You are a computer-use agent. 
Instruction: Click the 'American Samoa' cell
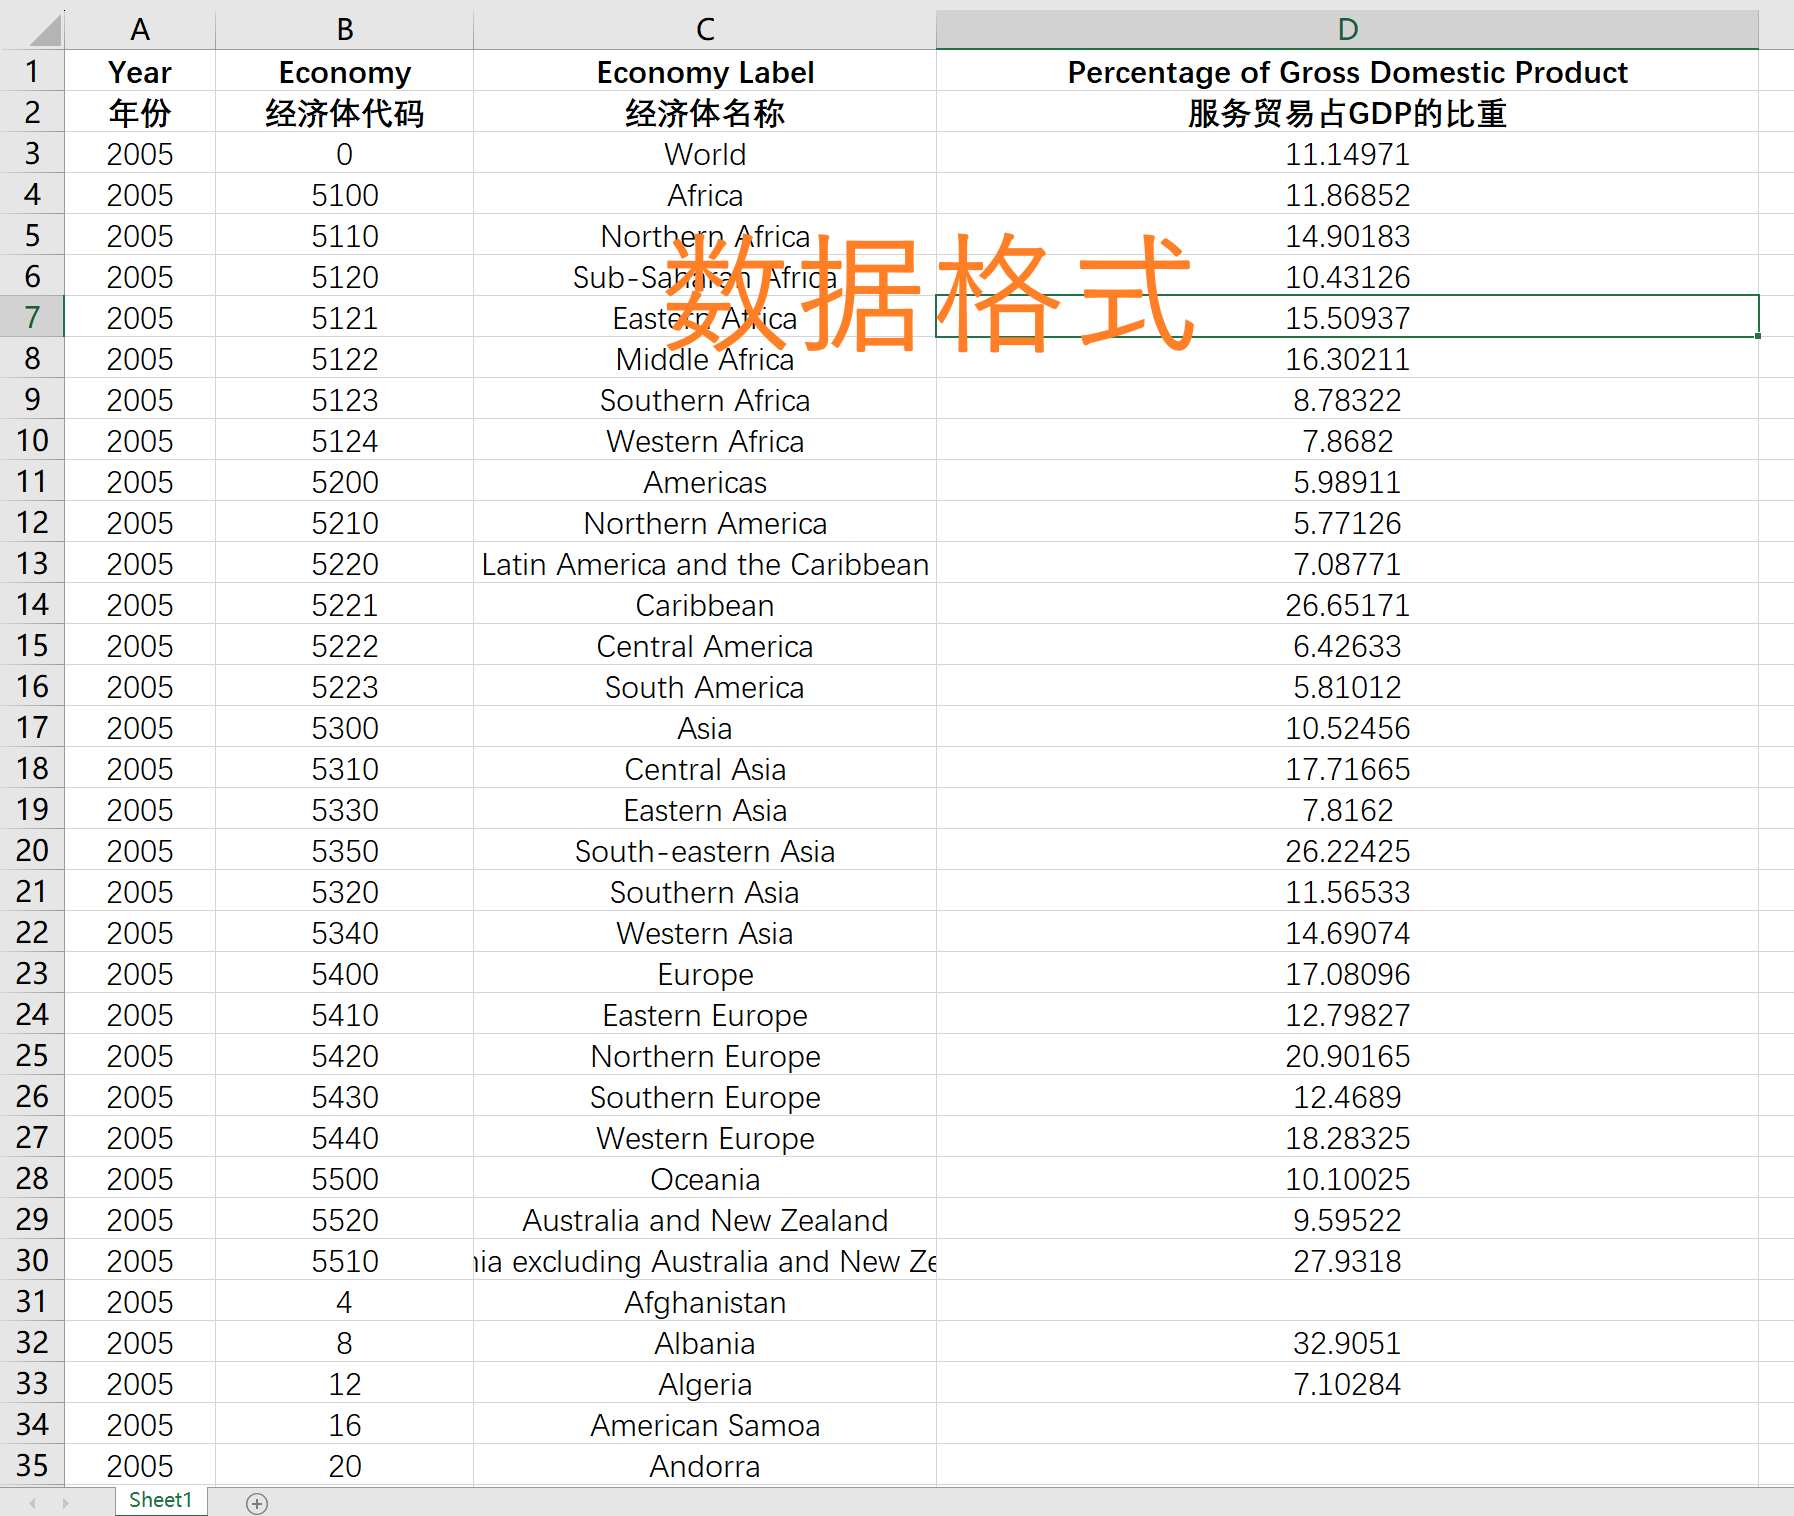pos(705,1425)
